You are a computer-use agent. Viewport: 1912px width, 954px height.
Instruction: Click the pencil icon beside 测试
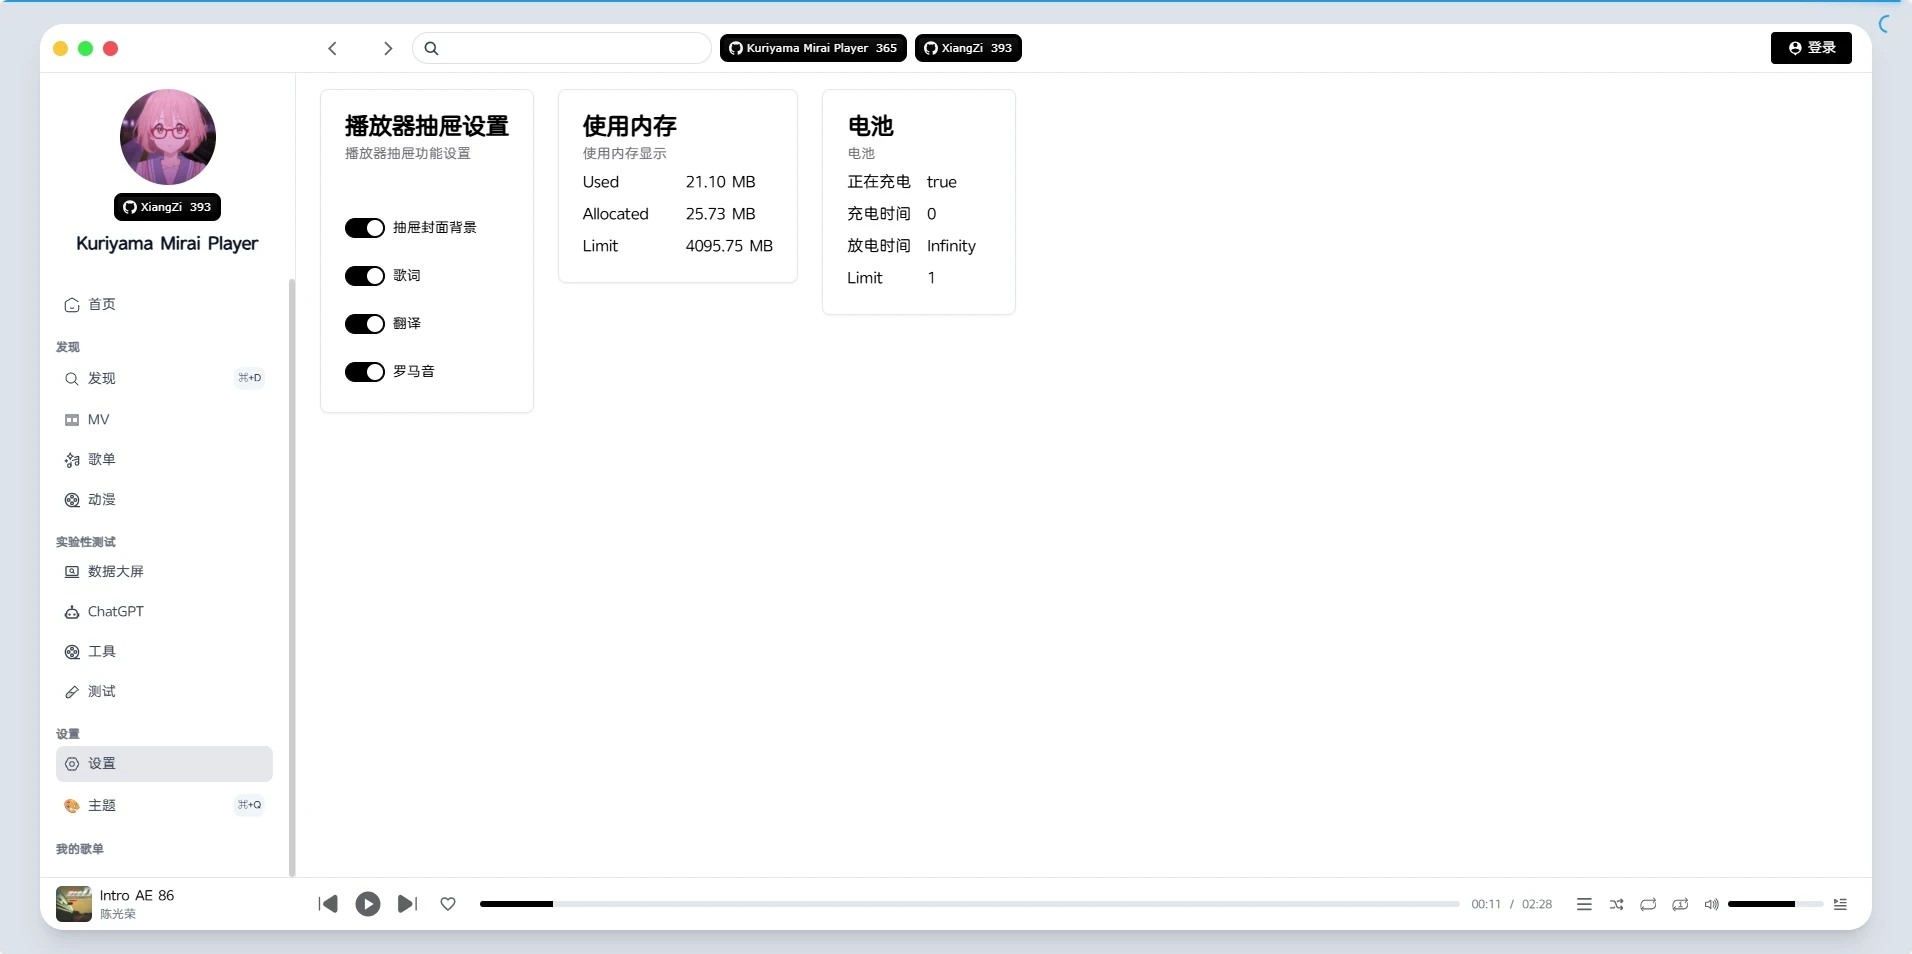(72, 692)
